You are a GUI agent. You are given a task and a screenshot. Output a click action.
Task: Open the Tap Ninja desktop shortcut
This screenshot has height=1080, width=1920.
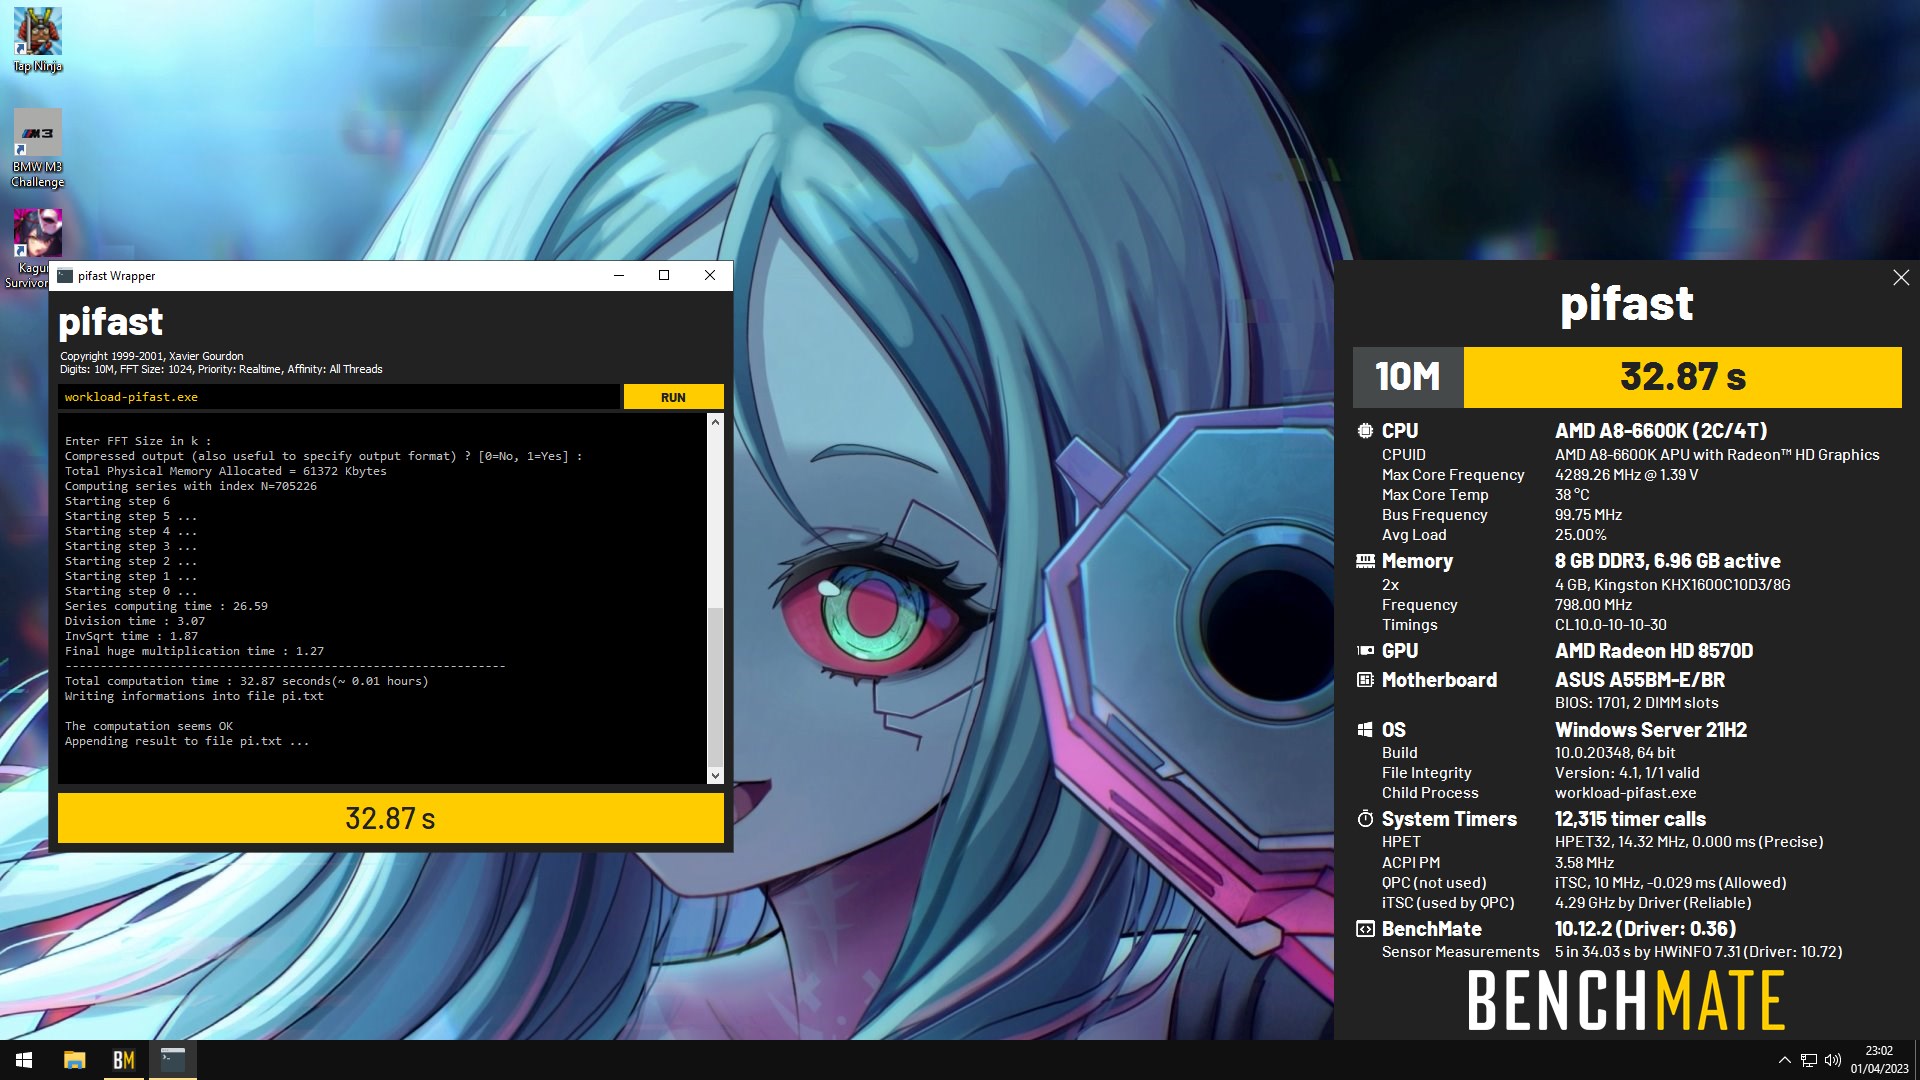coord(38,40)
